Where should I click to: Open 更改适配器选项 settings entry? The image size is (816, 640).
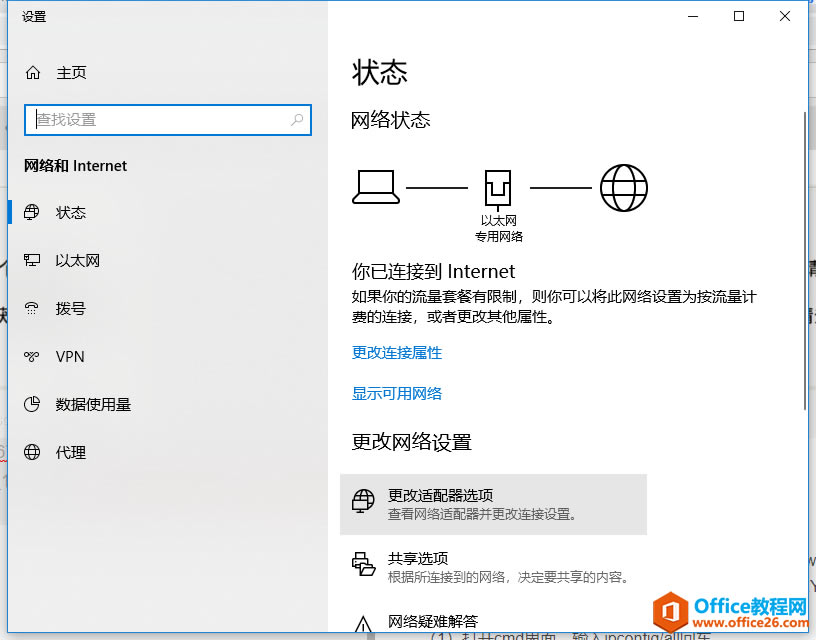(x=493, y=504)
